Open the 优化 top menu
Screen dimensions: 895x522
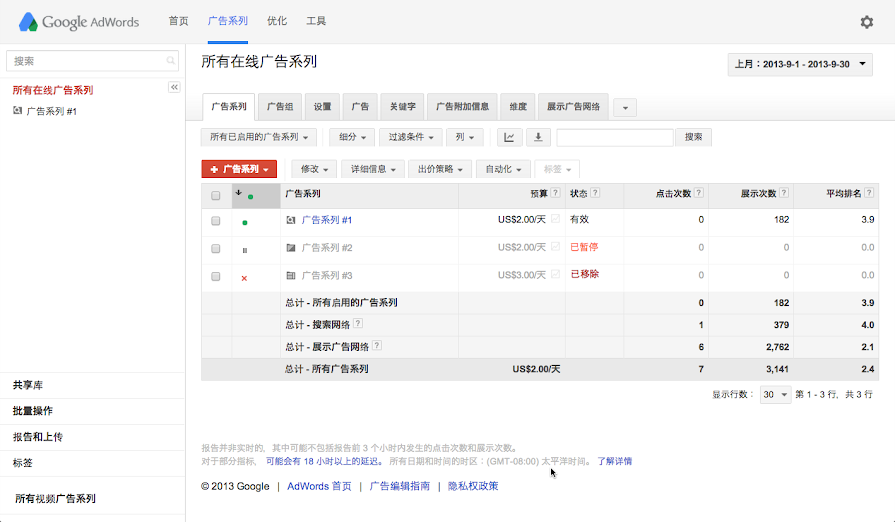(277, 21)
